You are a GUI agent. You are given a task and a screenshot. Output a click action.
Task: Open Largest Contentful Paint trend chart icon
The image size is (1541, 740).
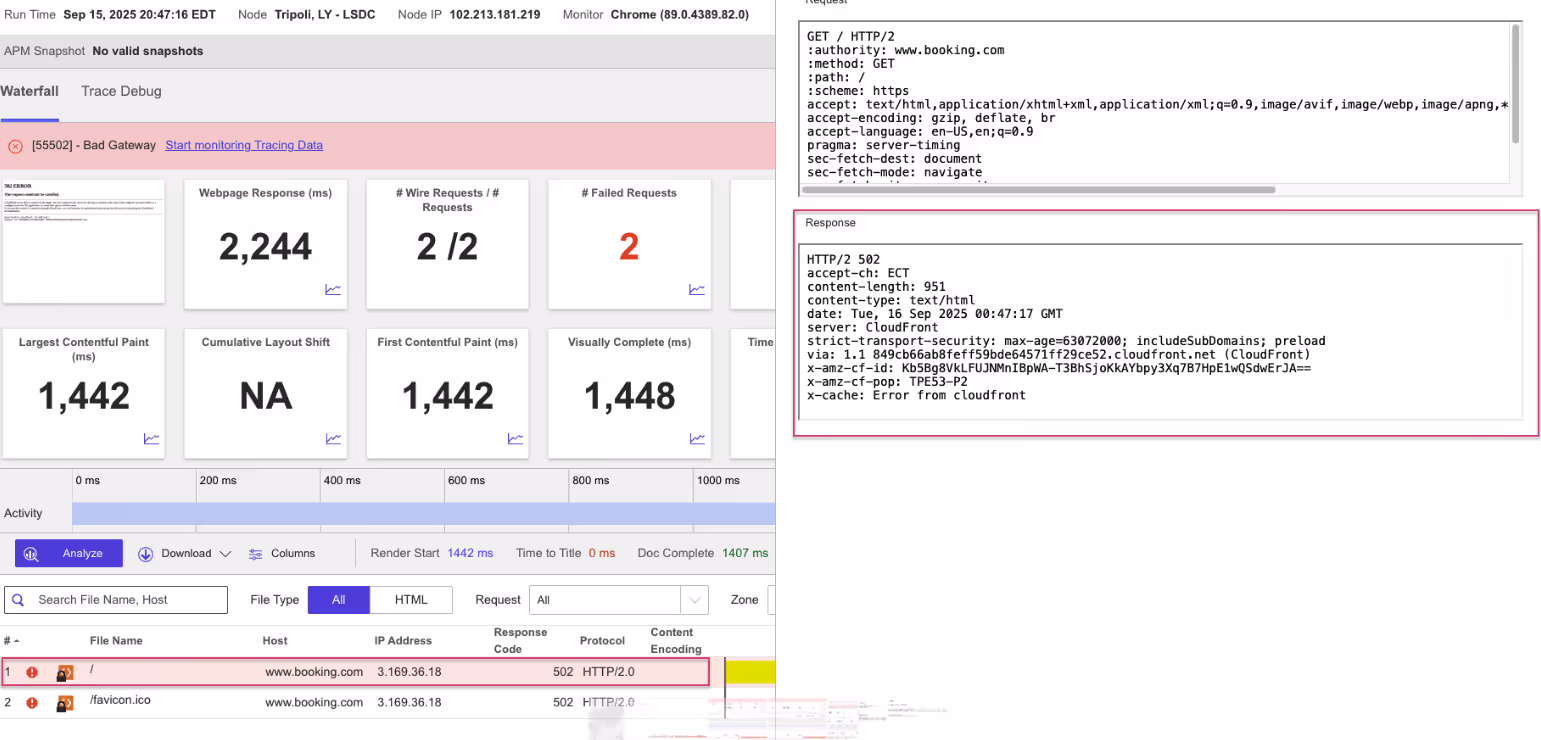point(151,439)
